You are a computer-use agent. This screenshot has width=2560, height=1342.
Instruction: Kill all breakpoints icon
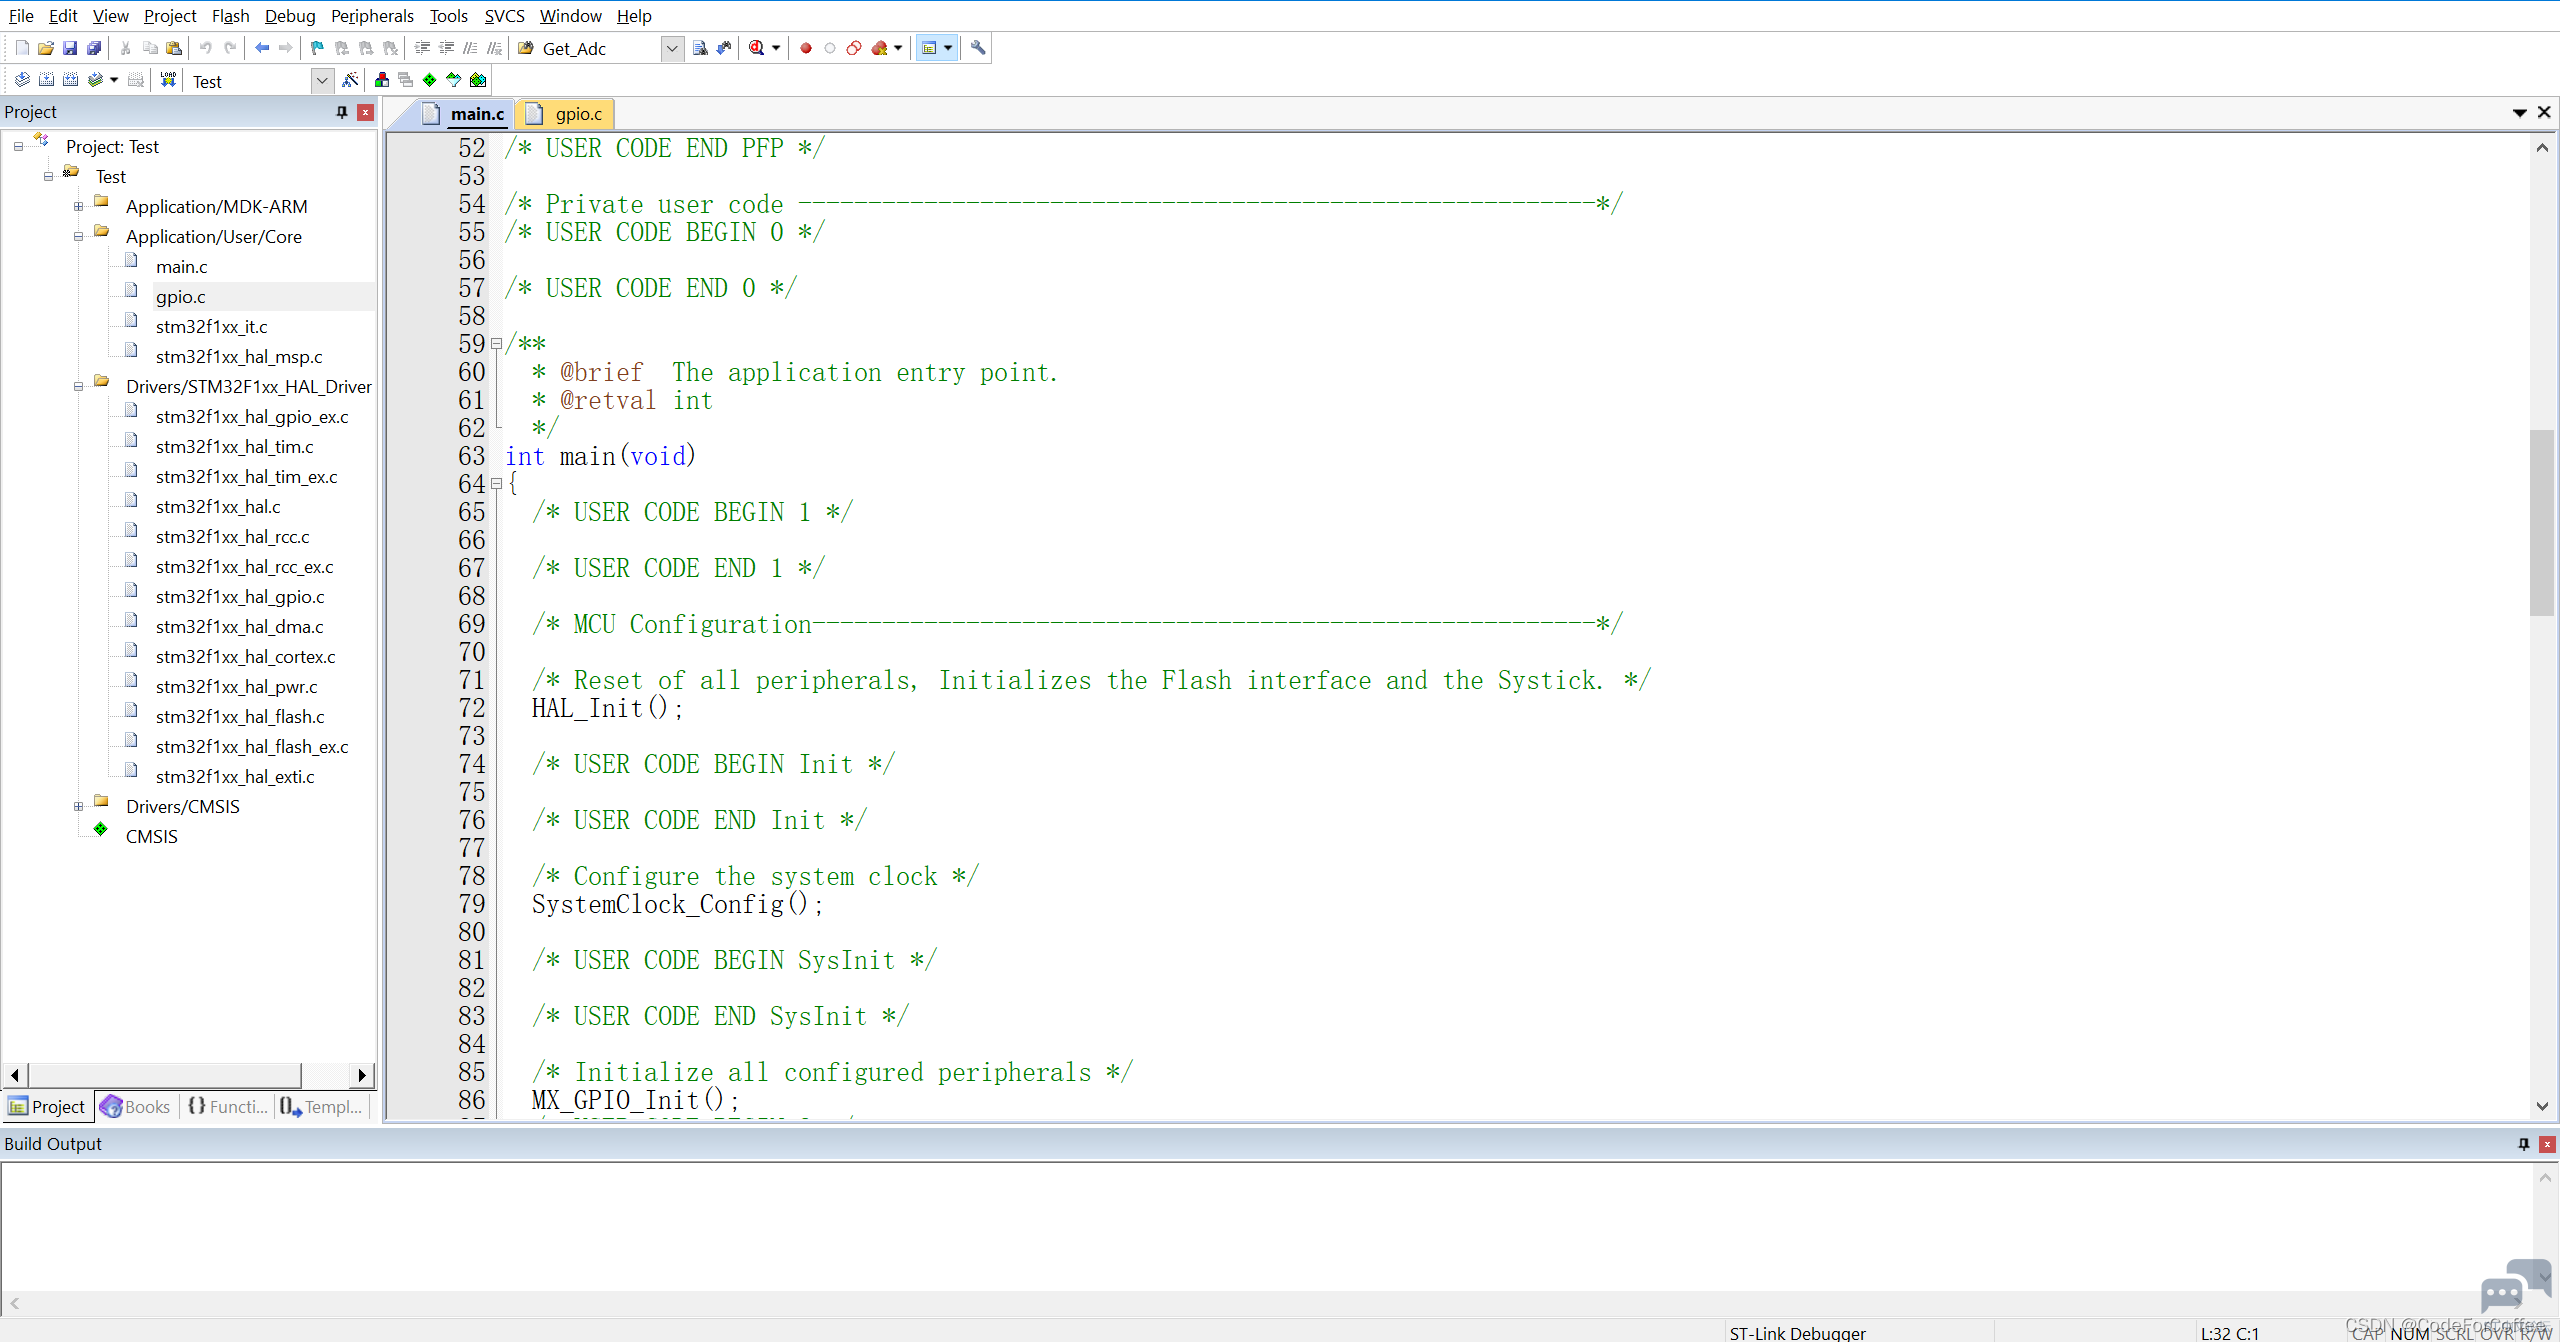tap(880, 48)
